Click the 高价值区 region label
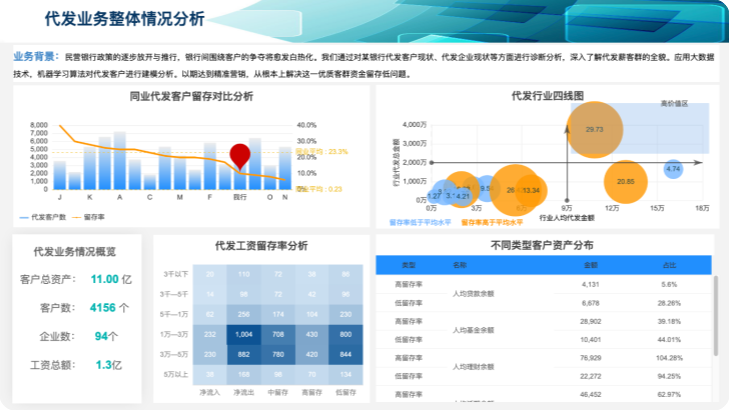Viewport: 729px width, 410px height. 674,104
